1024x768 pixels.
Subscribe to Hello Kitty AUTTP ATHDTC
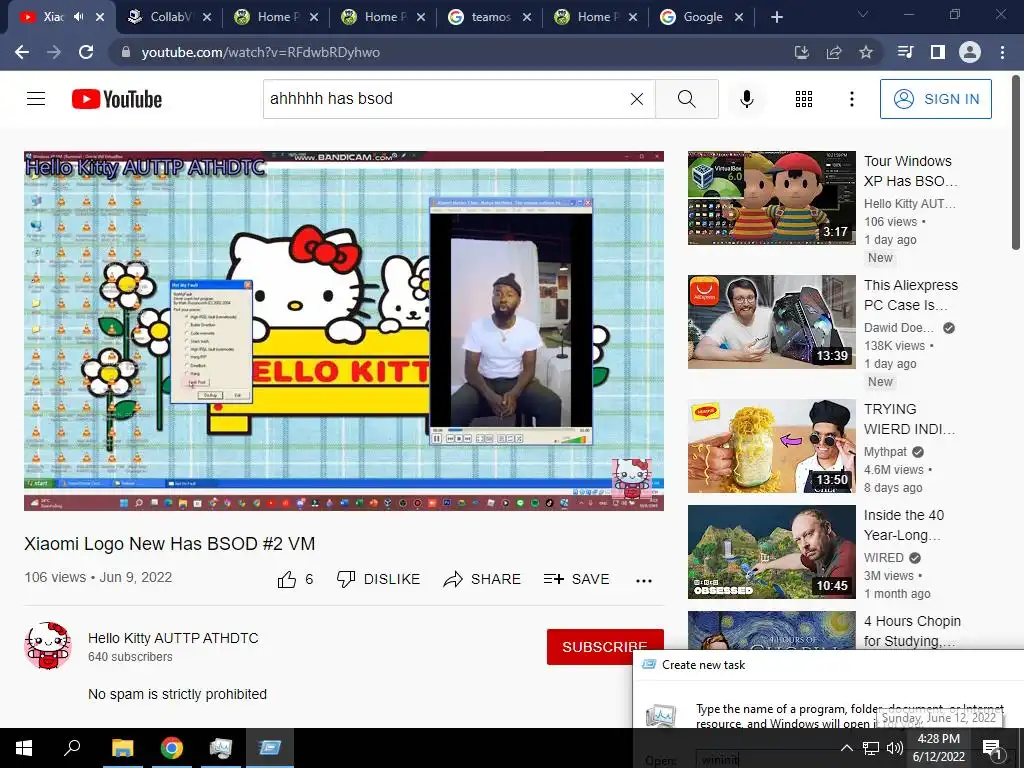[x=605, y=647]
